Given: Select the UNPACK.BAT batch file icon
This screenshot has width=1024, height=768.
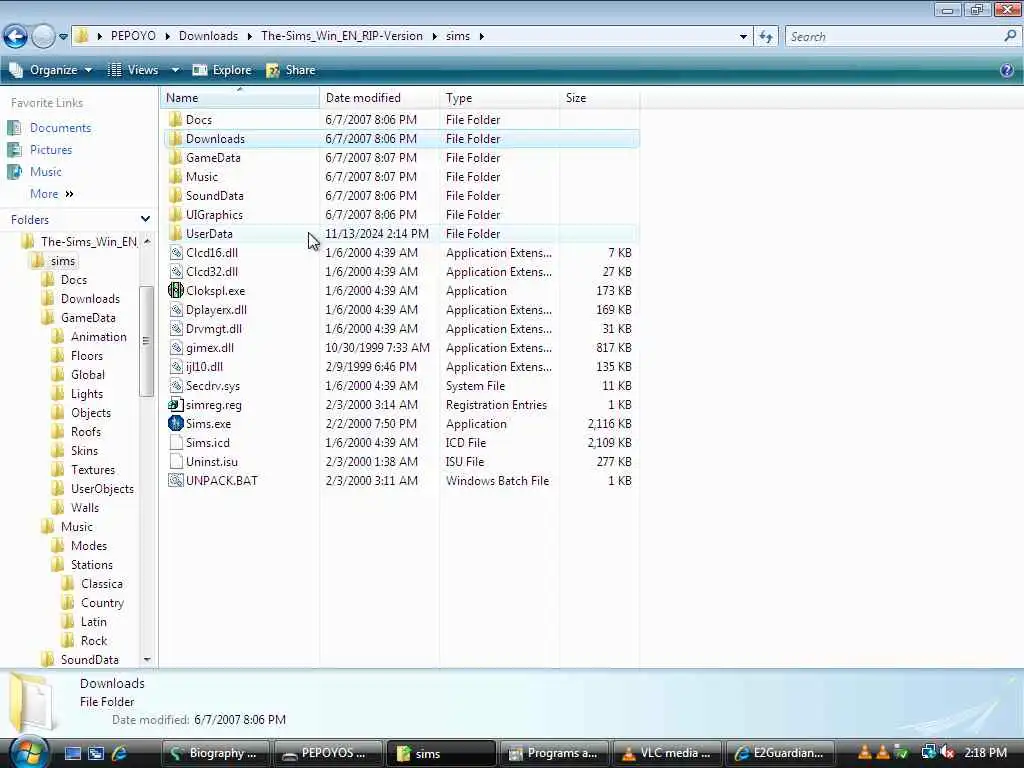Looking at the screenshot, I should pyautogui.click(x=176, y=480).
